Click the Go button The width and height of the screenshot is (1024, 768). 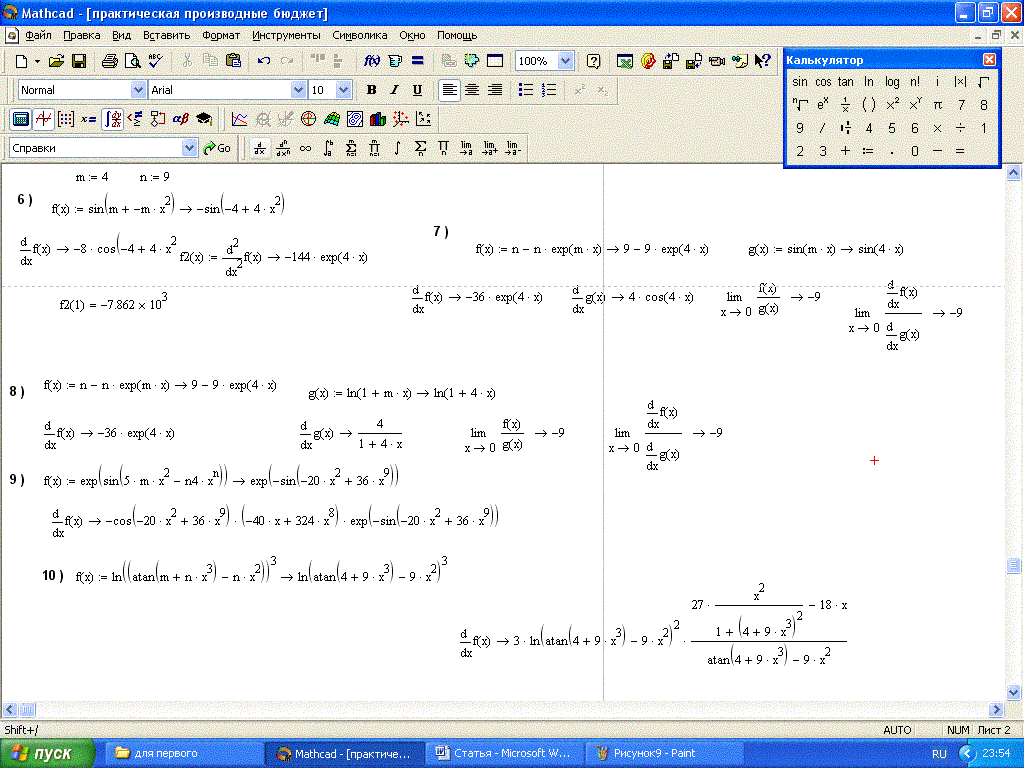tap(217, 148)
